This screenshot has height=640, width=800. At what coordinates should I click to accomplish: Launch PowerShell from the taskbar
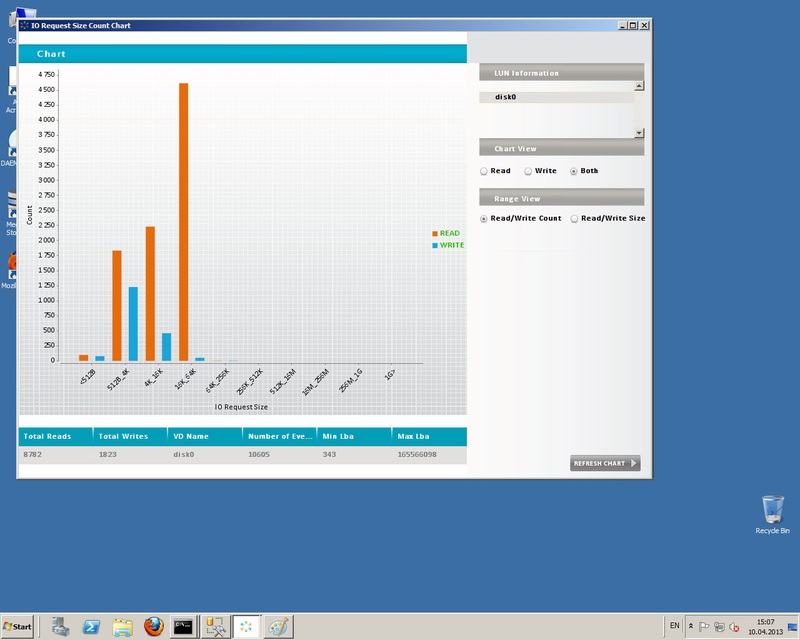click(x=91, y=627)
